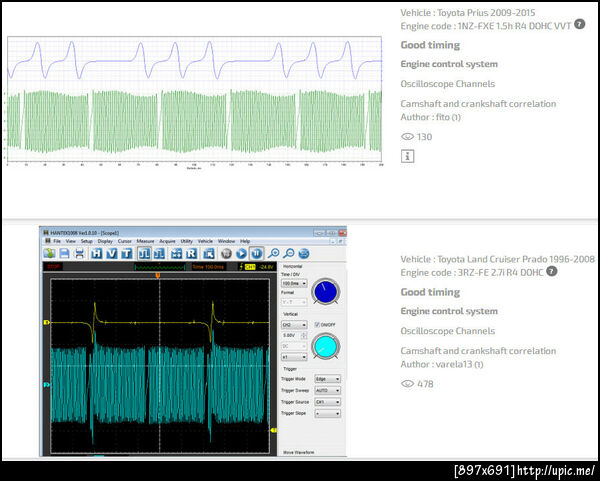Open the x1 probe attenuation dropdown

point(294,357)
